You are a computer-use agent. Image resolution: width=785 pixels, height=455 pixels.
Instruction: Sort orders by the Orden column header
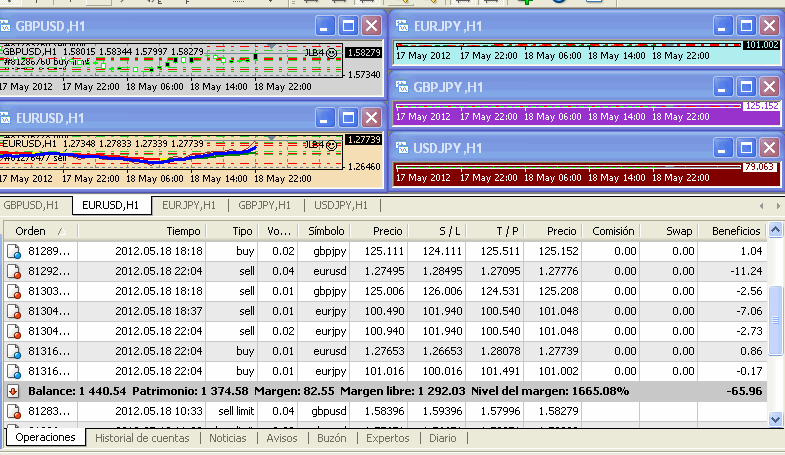pyautogui.click(x=32, y=230)
